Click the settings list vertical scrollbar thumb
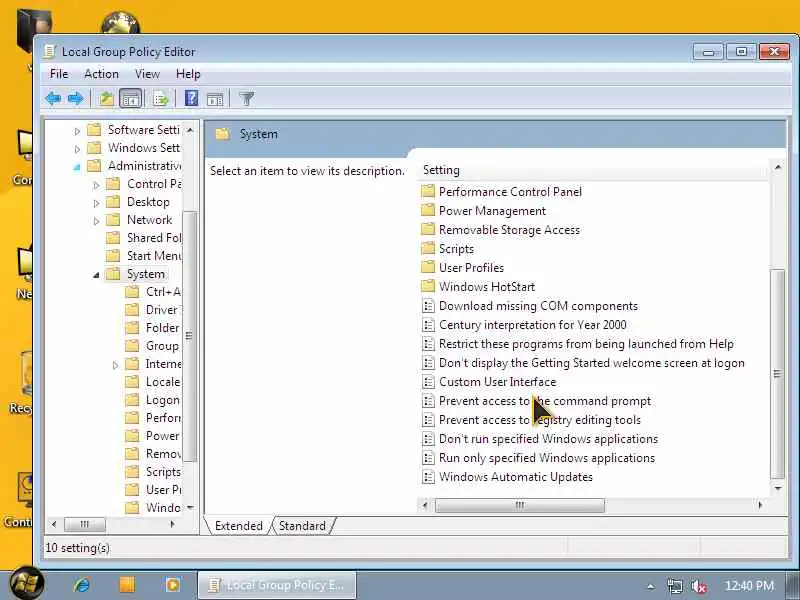 (778, 374)
